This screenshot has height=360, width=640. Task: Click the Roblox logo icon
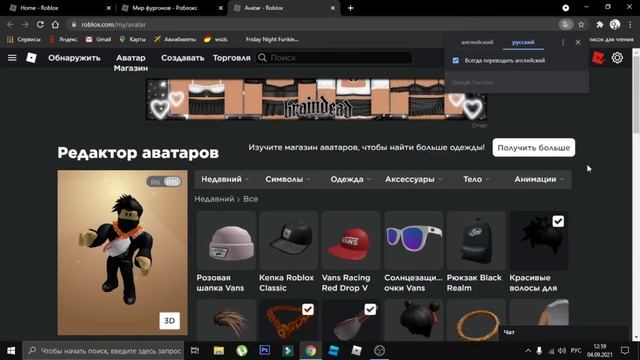pyautogui.click(x=31, y=58)
